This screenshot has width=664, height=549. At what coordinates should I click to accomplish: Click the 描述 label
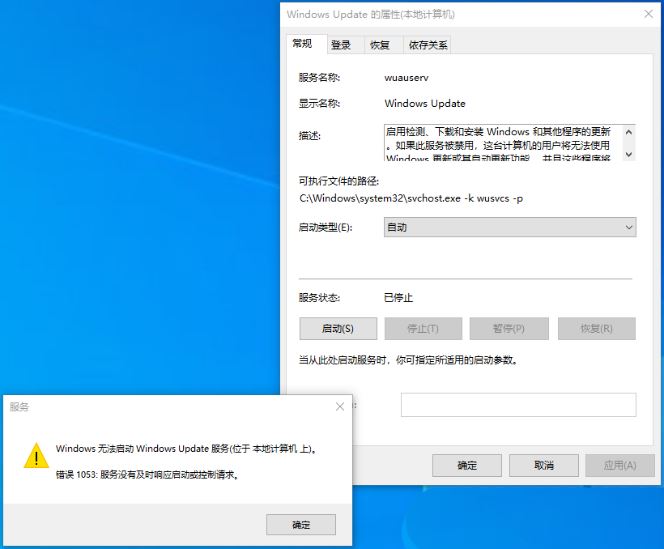pos(310,136)
